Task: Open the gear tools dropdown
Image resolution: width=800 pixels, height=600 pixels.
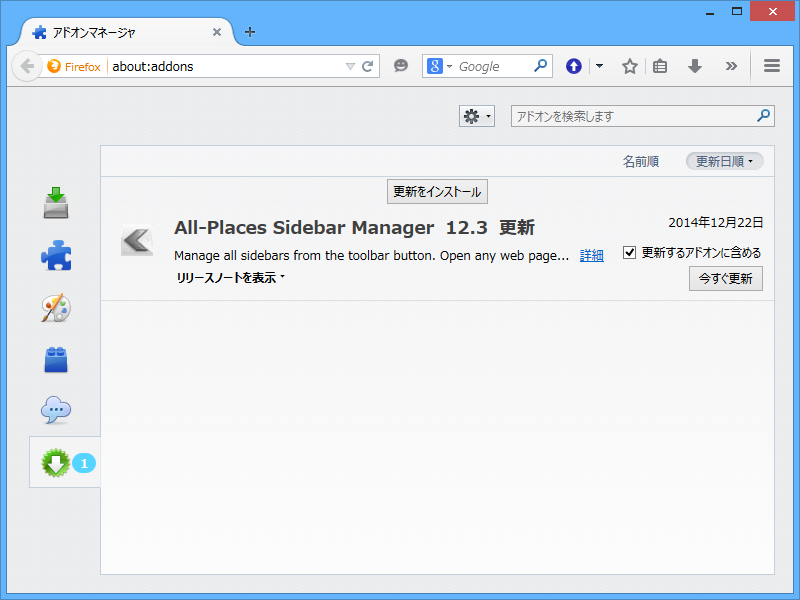Action: (476, 117)
